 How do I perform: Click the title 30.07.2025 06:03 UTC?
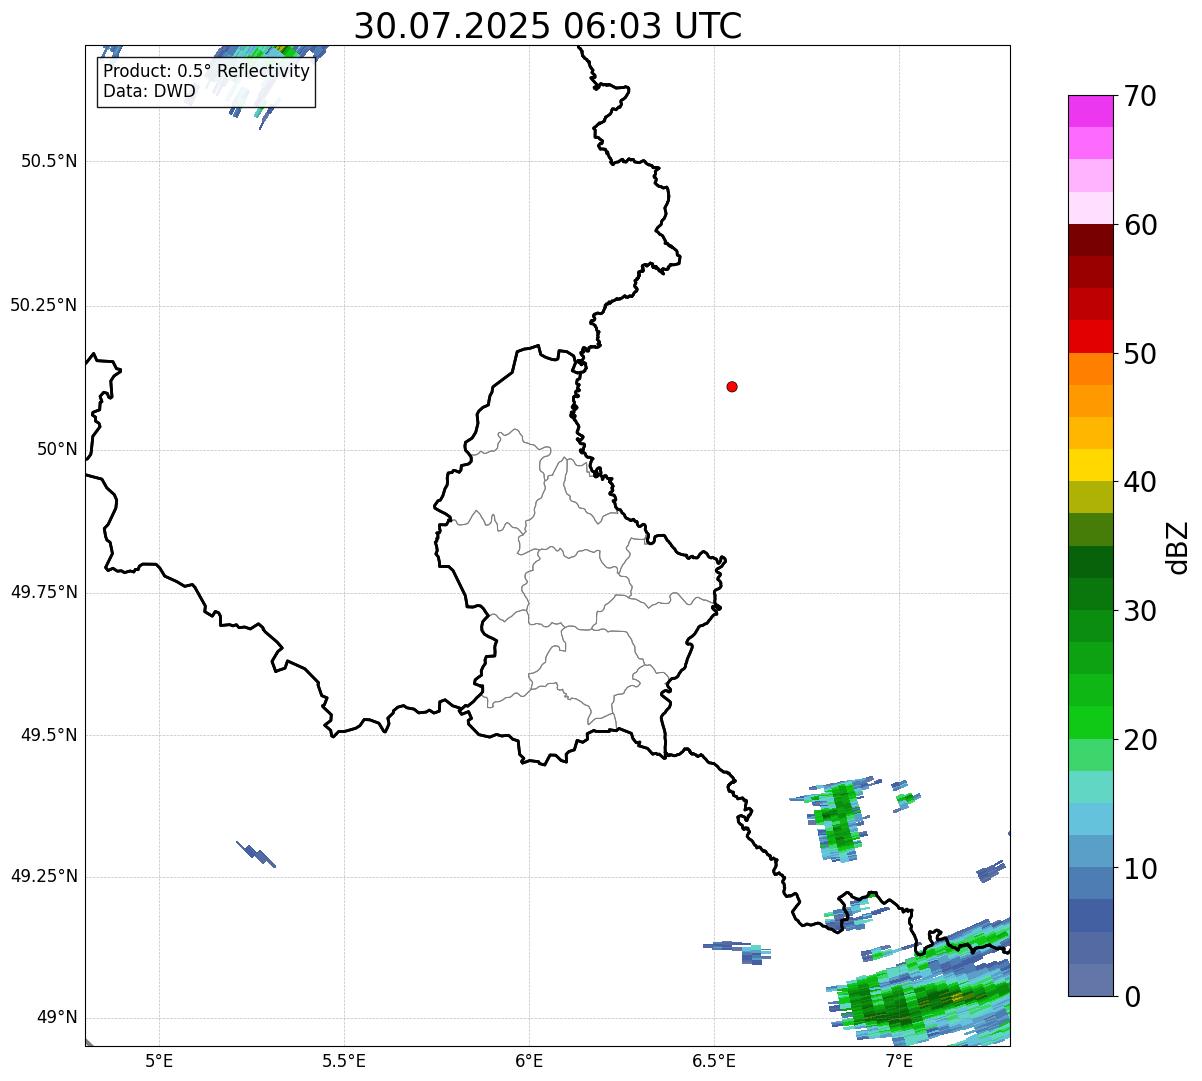pyautogui.click(x=548, y=26)
